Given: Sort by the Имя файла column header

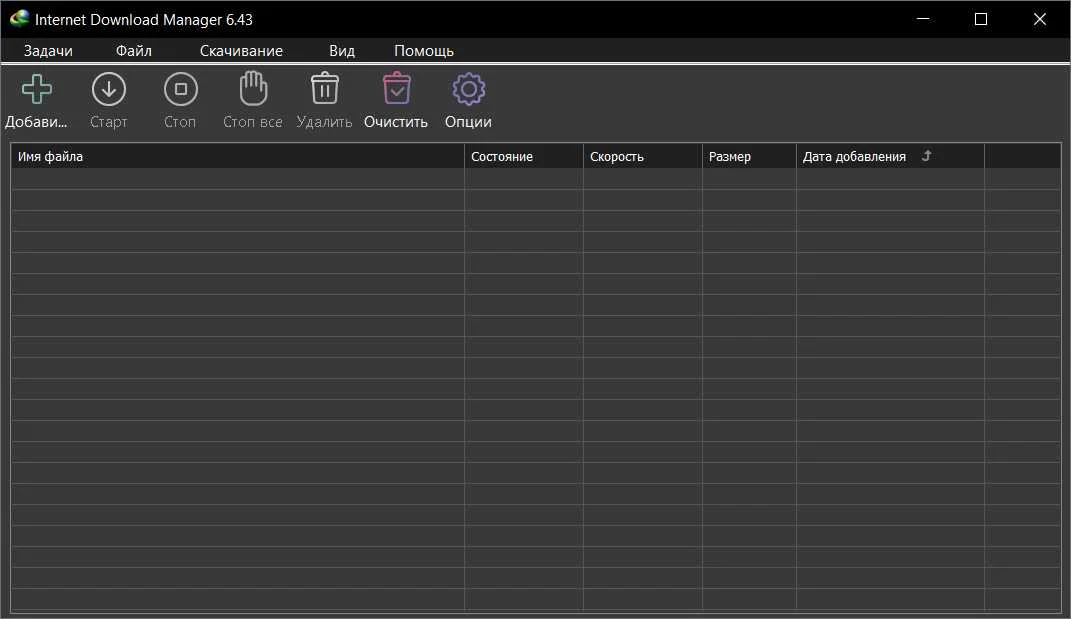Looking at the screenshot, I should point(238,156).
